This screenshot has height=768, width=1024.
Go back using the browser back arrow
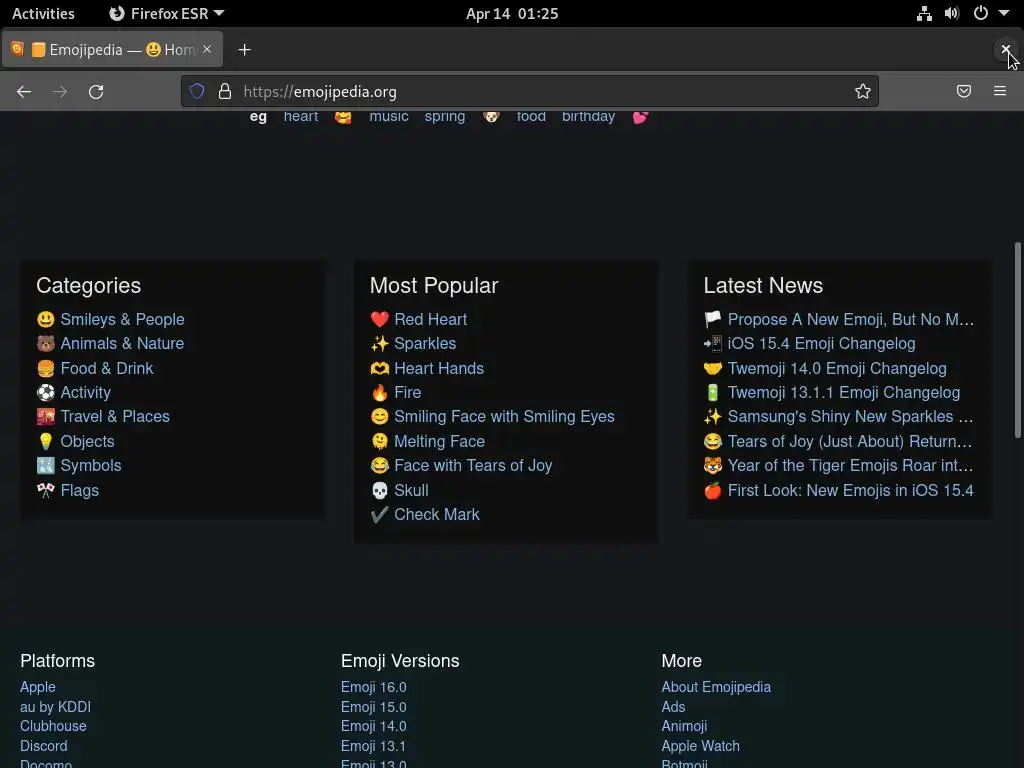(x=24, y=91)
